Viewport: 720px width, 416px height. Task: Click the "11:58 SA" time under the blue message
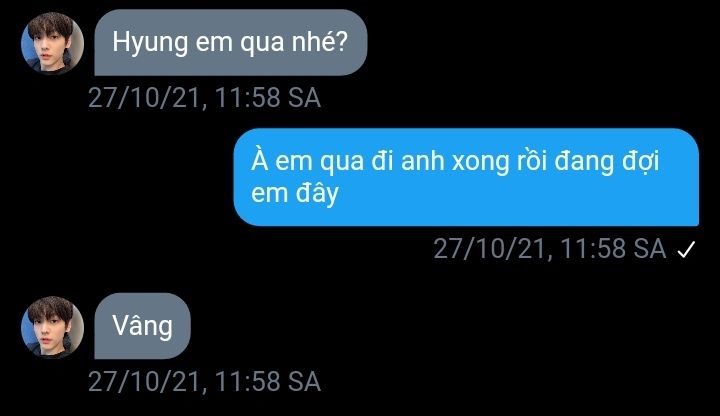pyautogui.click(x=613, y=249)
